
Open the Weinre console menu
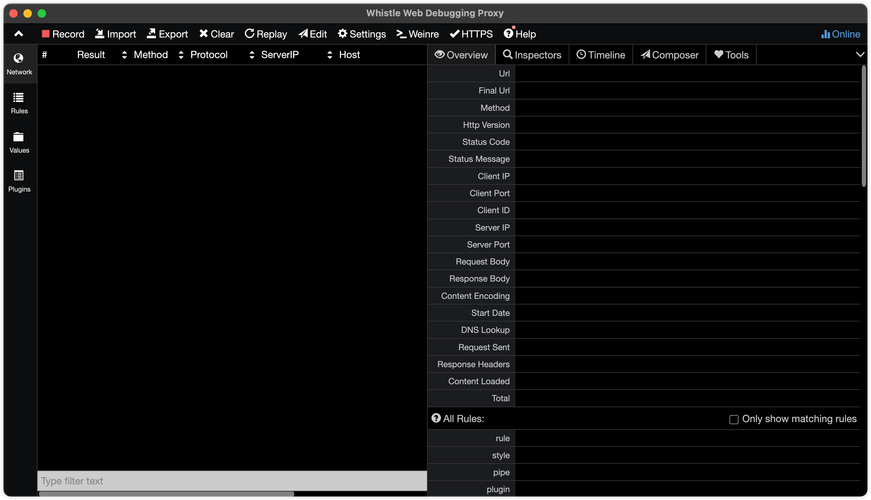click(417, 34)
